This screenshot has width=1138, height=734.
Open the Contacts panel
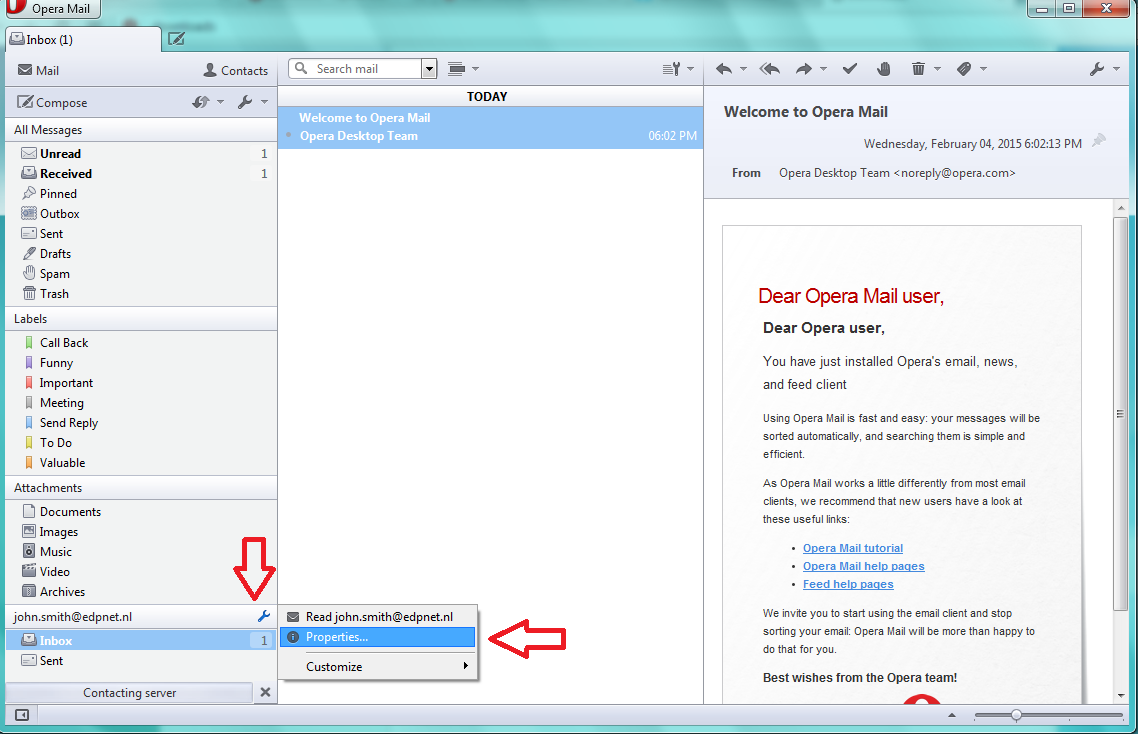pyautogui.click(x=236, y=70)
